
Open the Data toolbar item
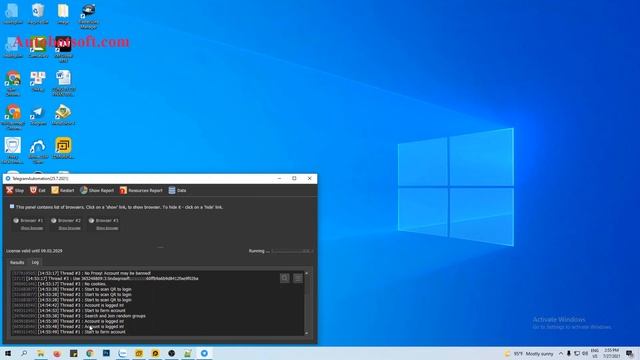pos(178,190)
